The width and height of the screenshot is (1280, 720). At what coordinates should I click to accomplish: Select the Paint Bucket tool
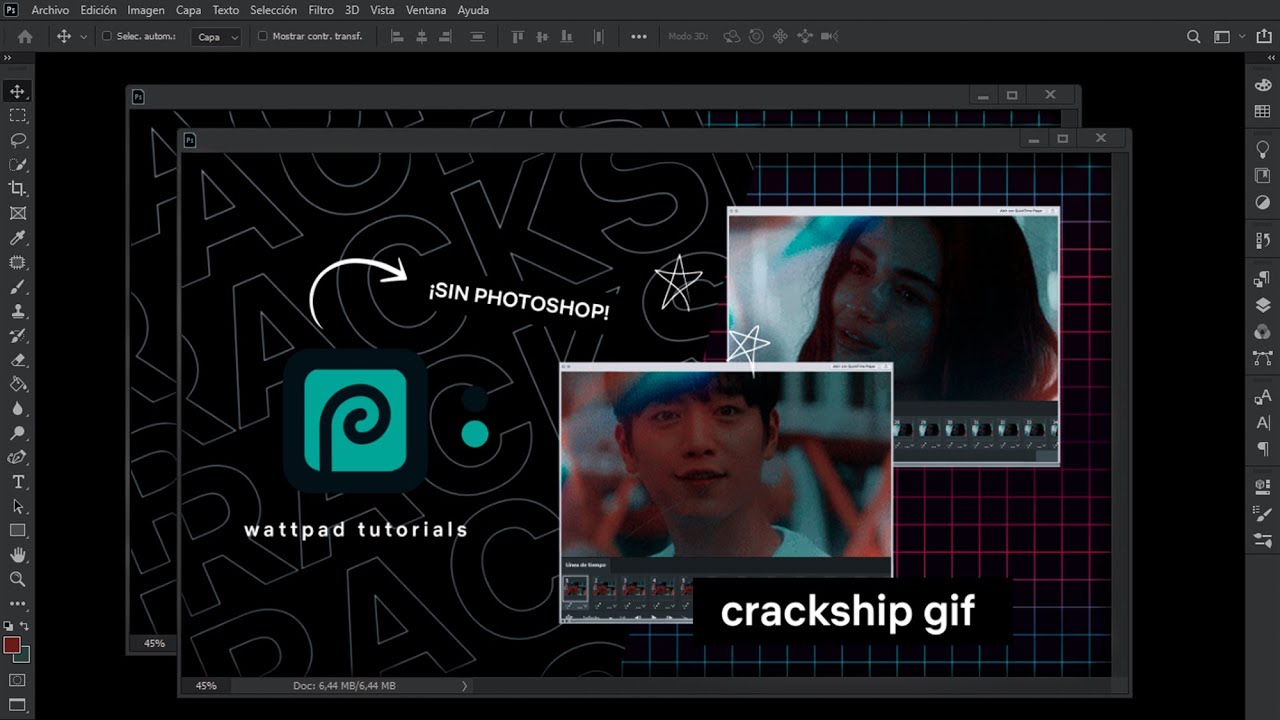click(17, 384)
